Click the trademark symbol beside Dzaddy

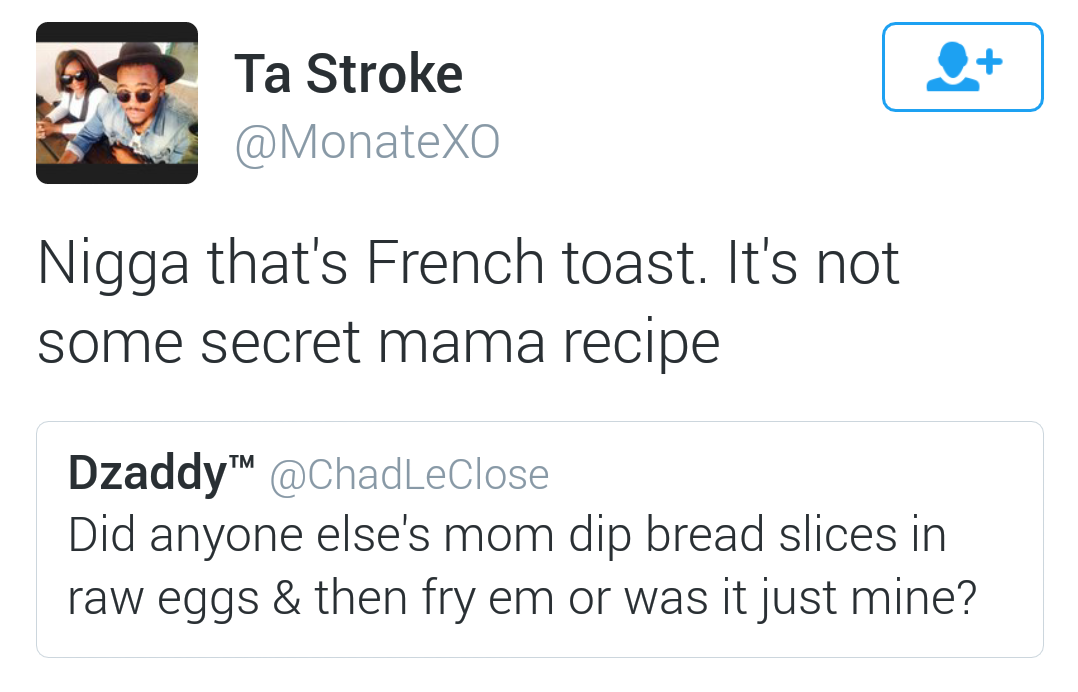[242, 463]
